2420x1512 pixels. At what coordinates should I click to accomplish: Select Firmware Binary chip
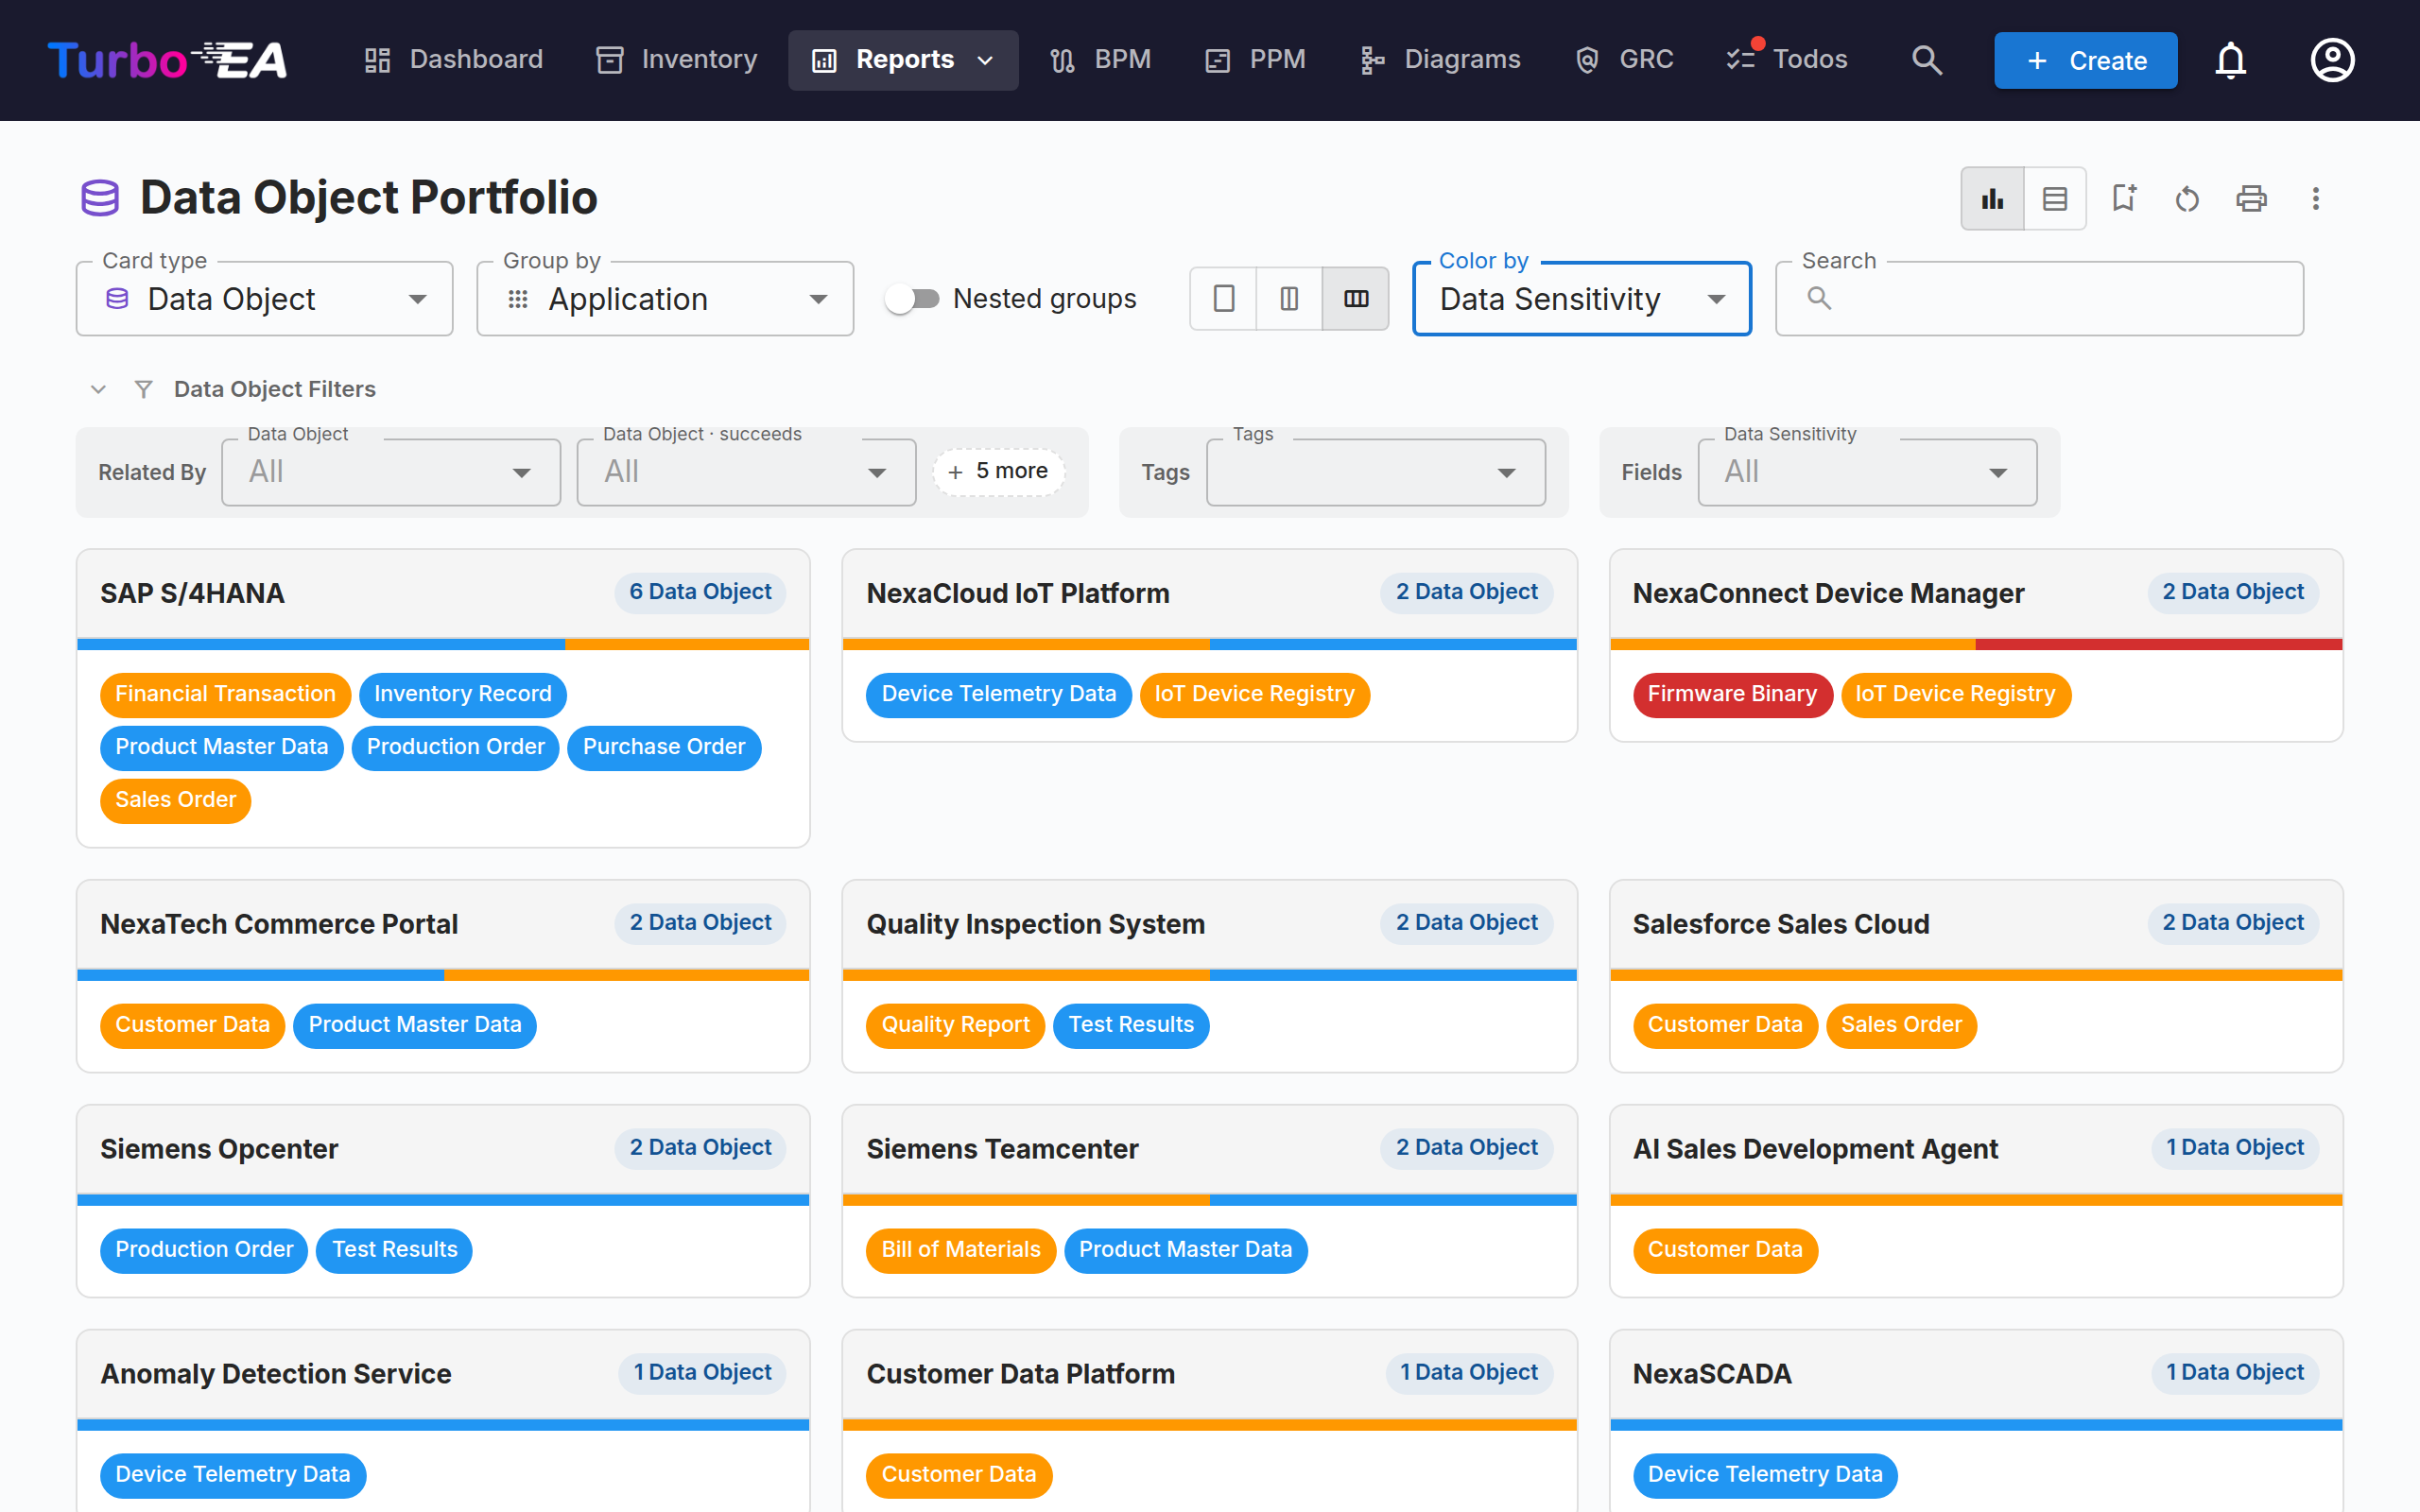(x=1732, y=694)
